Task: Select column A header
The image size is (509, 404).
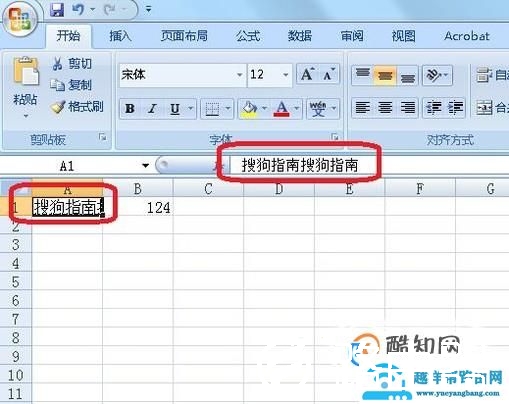Action: tap(67, 189)
